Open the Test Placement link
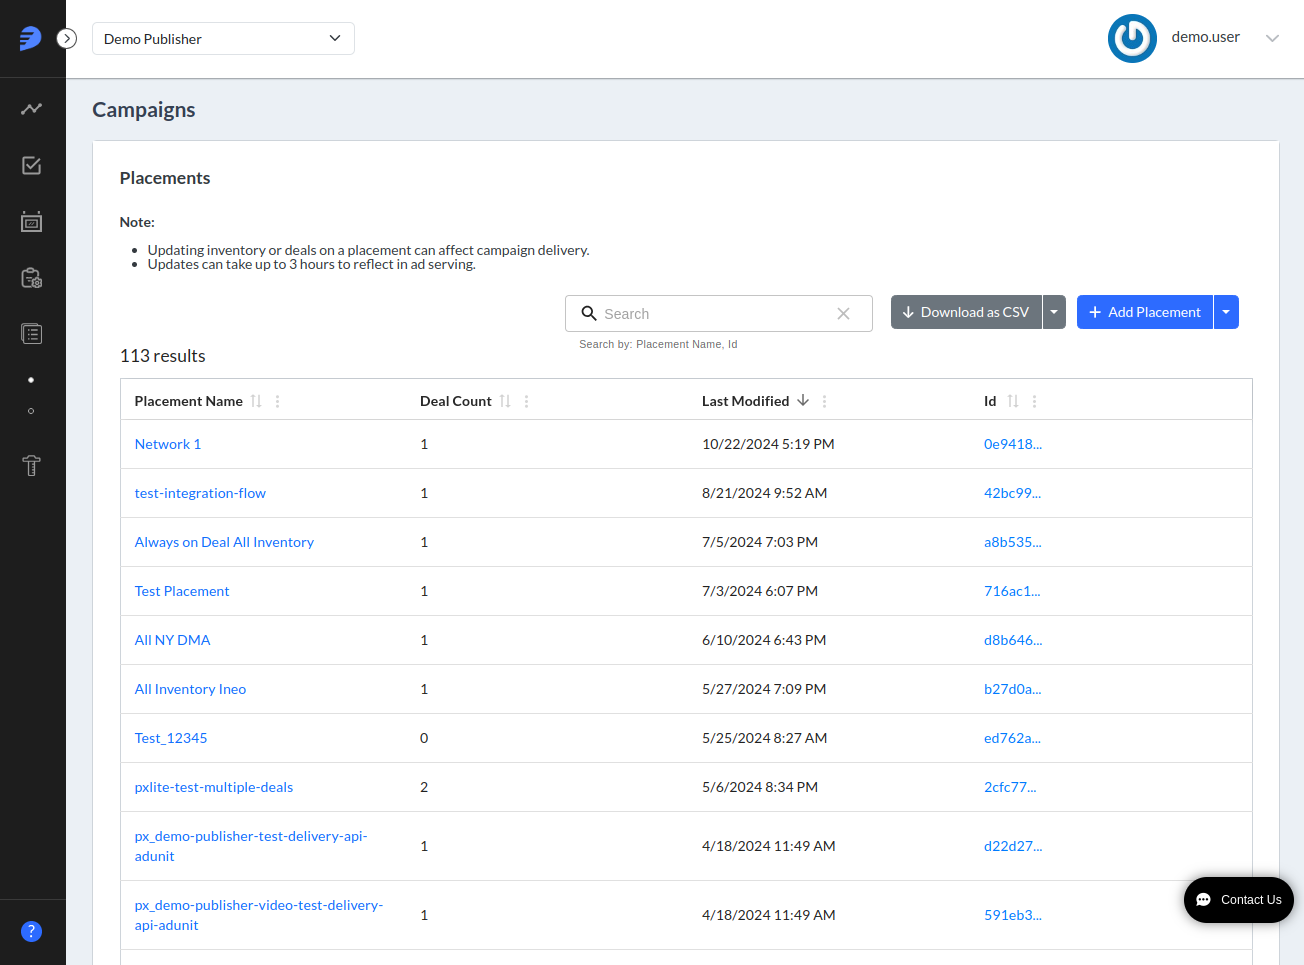The width and height of the screenshot is (1304, 965). tap(182, 591)
